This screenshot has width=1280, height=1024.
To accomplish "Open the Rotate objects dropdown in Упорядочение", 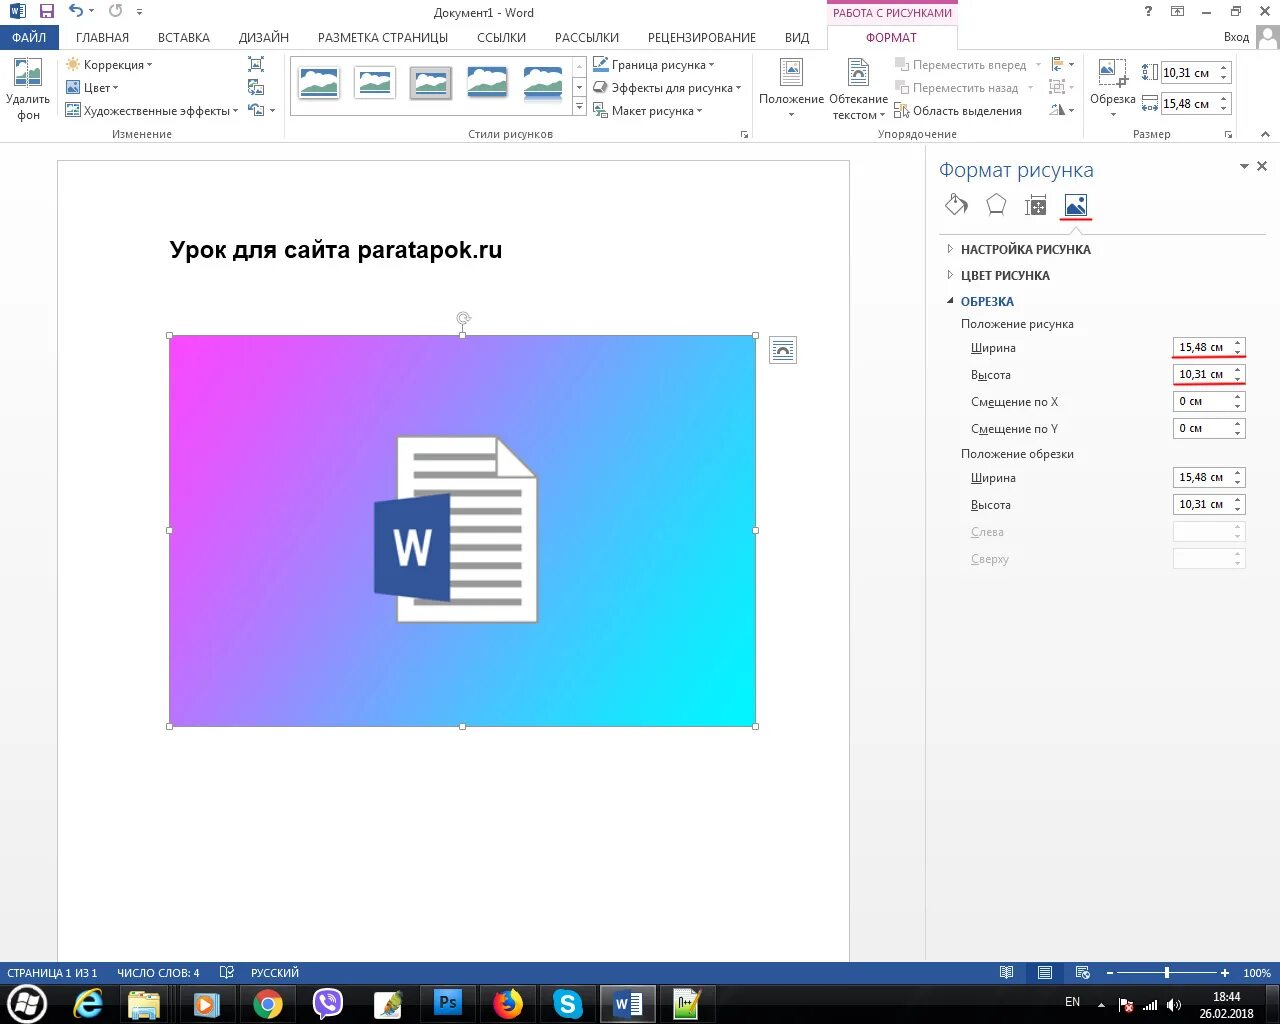I will pos(1061,111).
